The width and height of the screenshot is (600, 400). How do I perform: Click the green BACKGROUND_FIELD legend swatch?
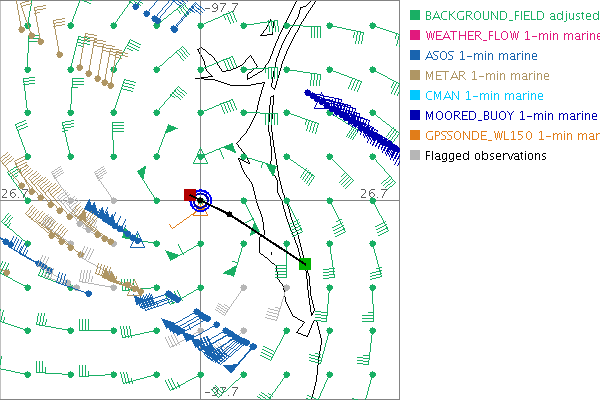[x=414, y=16]
